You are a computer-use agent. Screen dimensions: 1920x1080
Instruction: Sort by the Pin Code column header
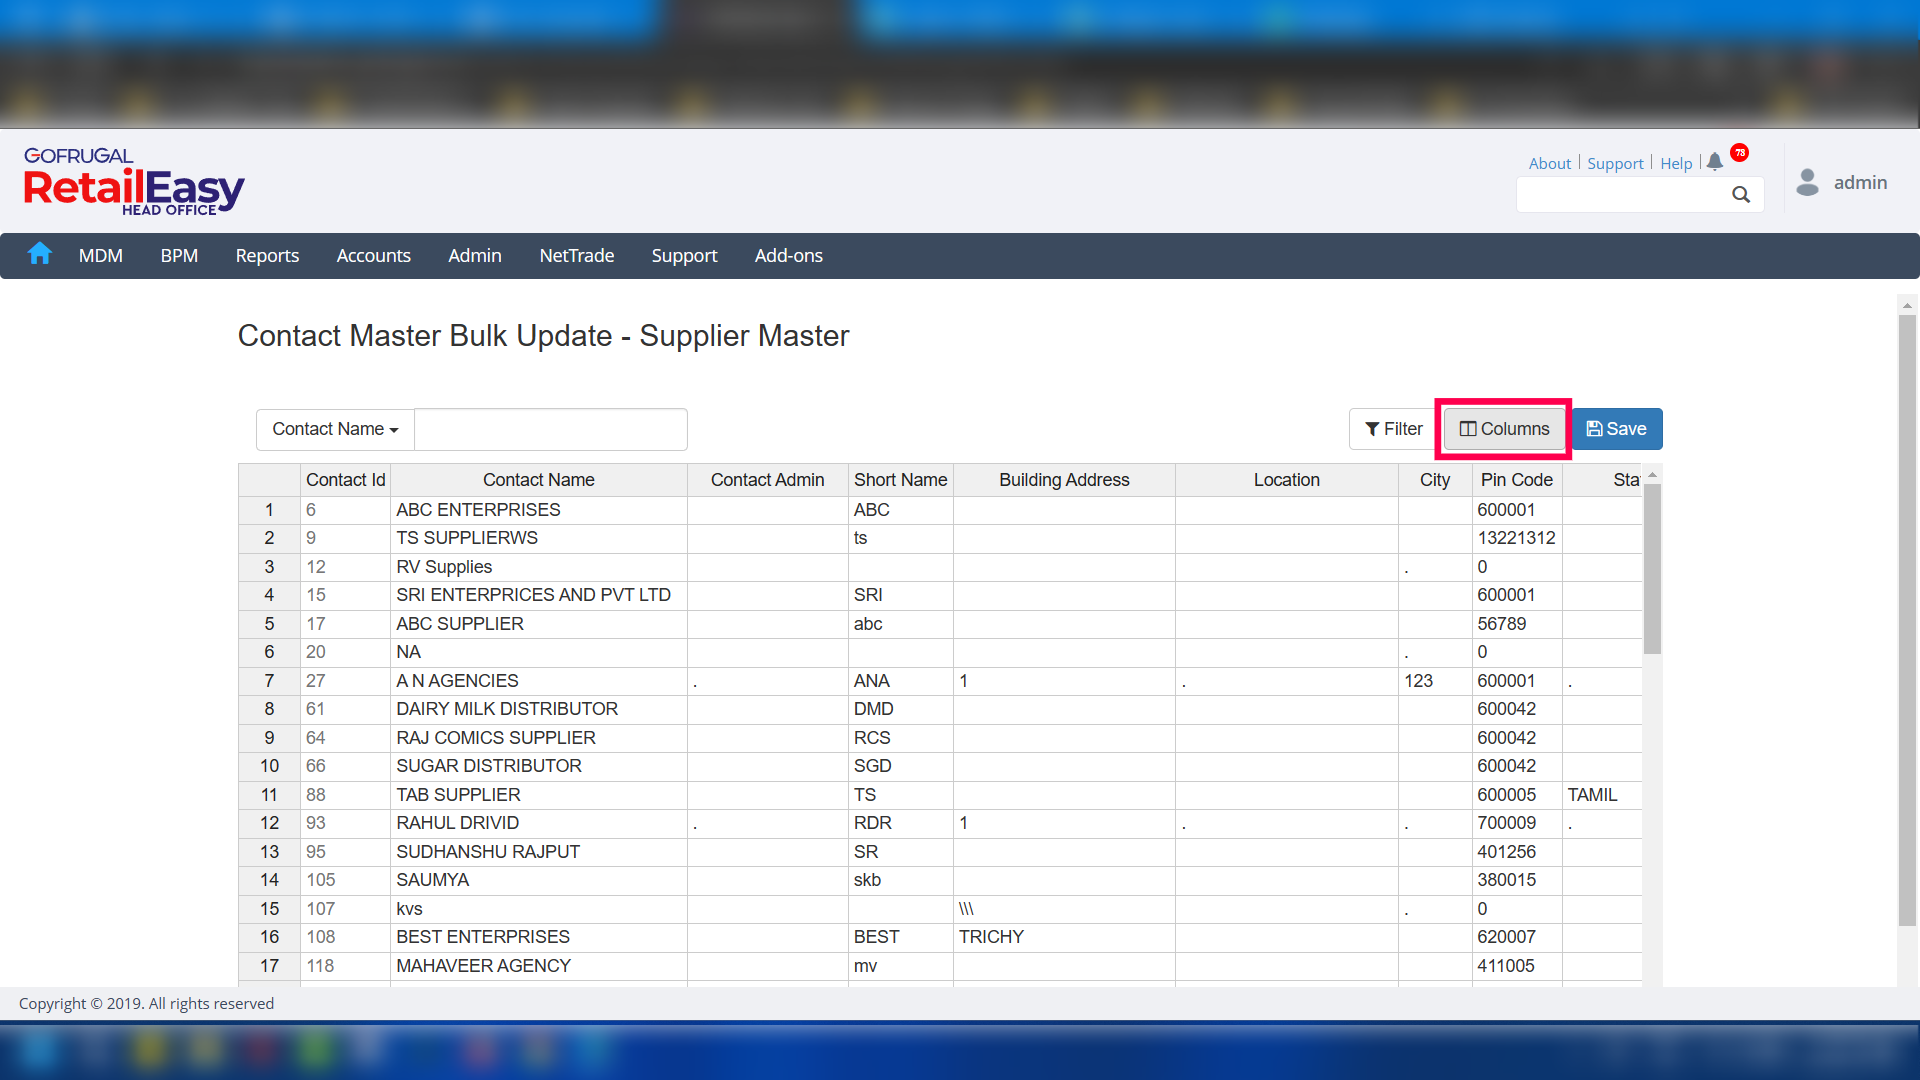point(1516,480)
